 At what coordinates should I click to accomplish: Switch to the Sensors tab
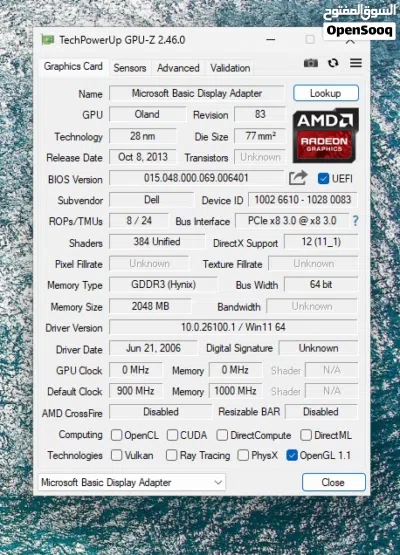tap(130, 68)
